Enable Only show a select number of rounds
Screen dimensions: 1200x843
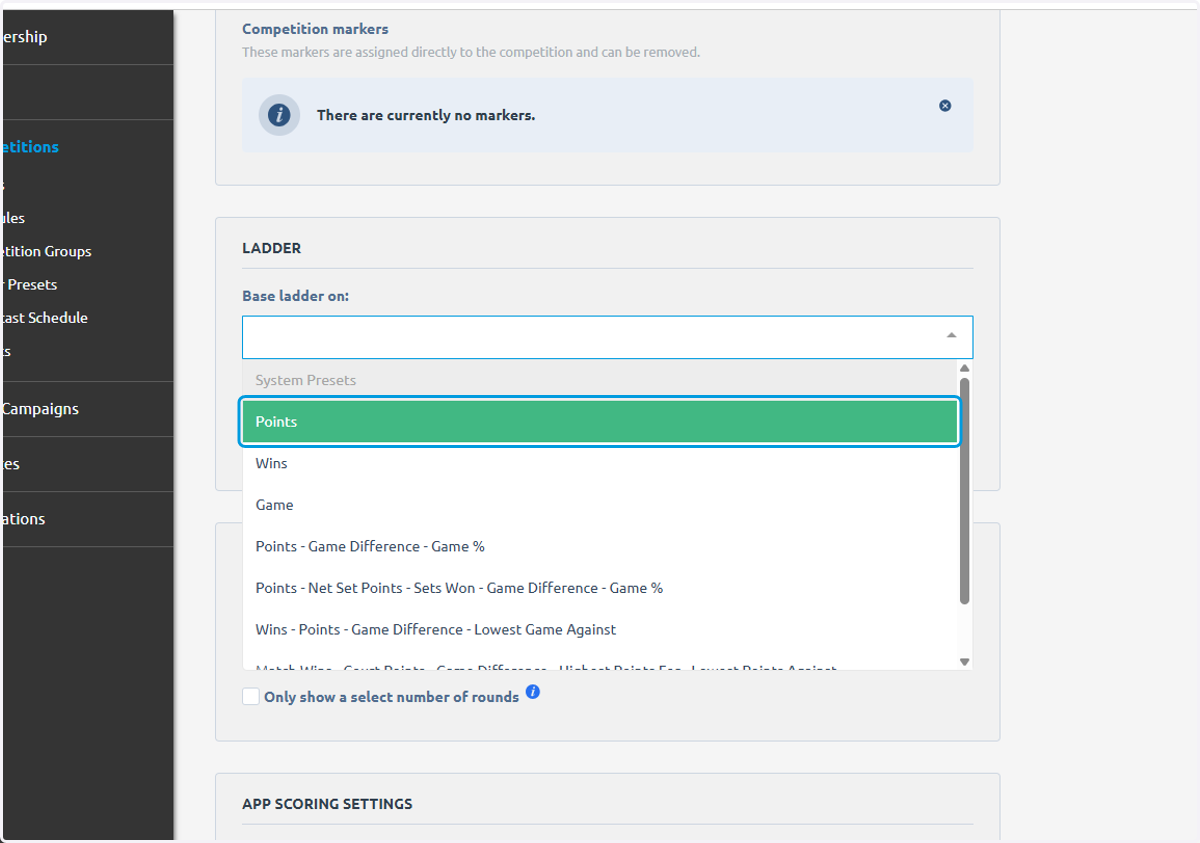click(x=251, y=696)
